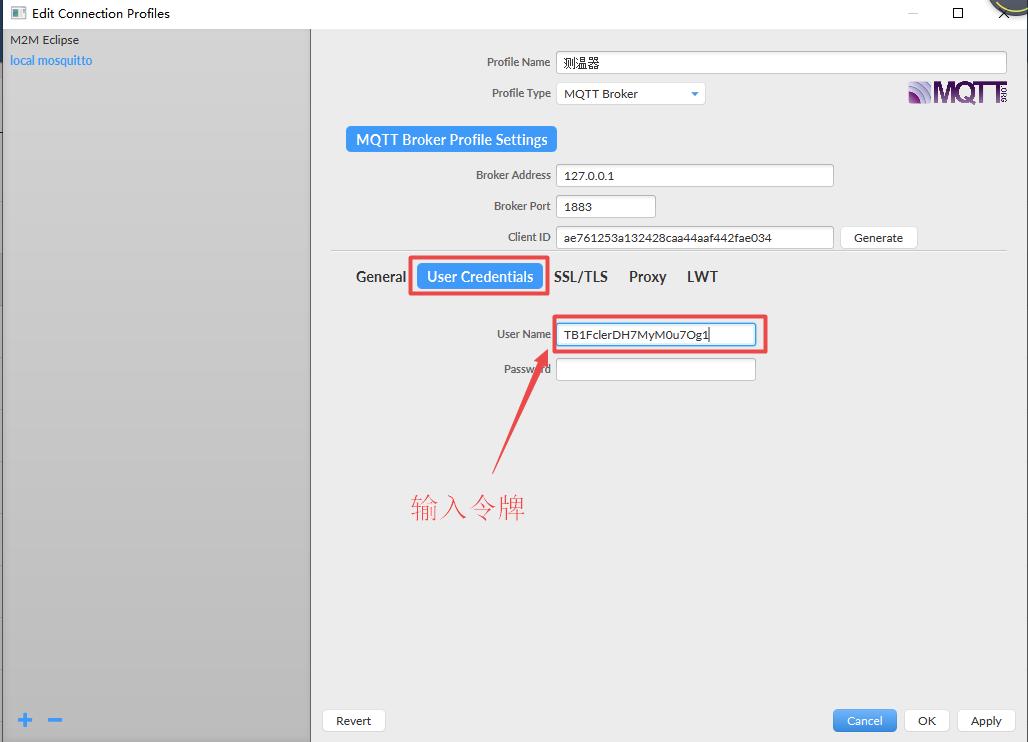1028x742 pixels.
Task: Click Revert to discard changes
Action: point(353,720)
